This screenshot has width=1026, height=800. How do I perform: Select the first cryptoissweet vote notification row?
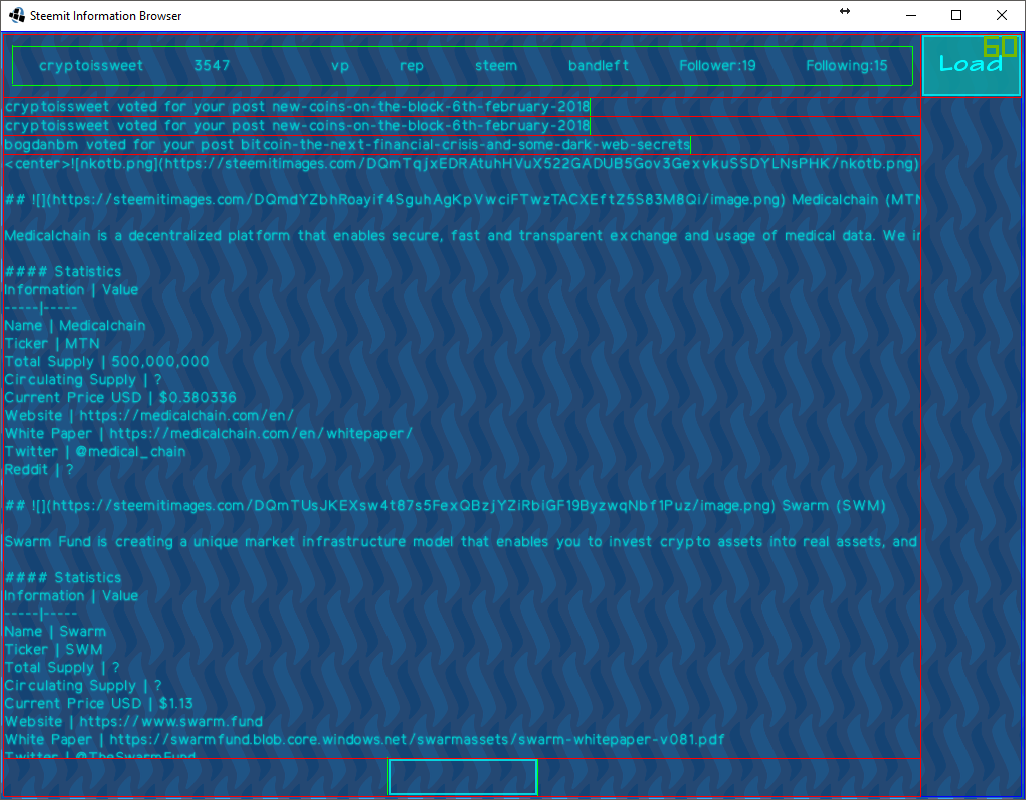tap(461, 107)
